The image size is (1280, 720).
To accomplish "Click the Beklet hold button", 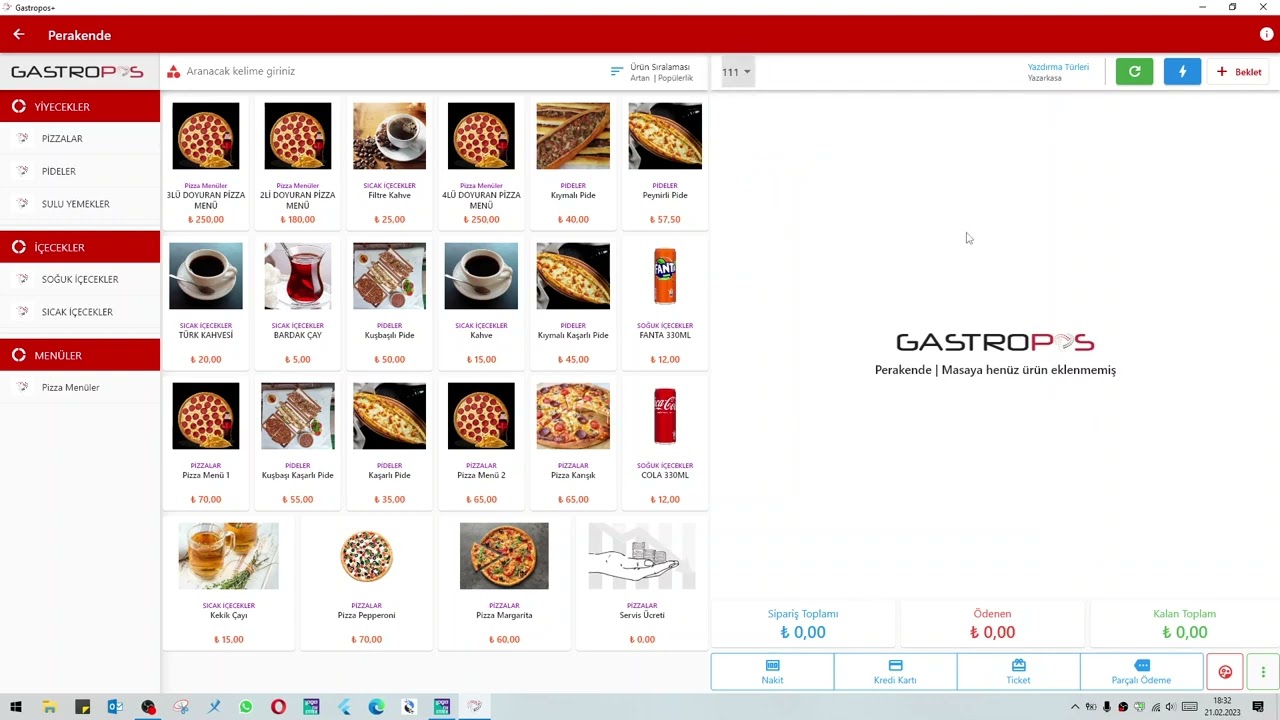I will [1239, 71].
